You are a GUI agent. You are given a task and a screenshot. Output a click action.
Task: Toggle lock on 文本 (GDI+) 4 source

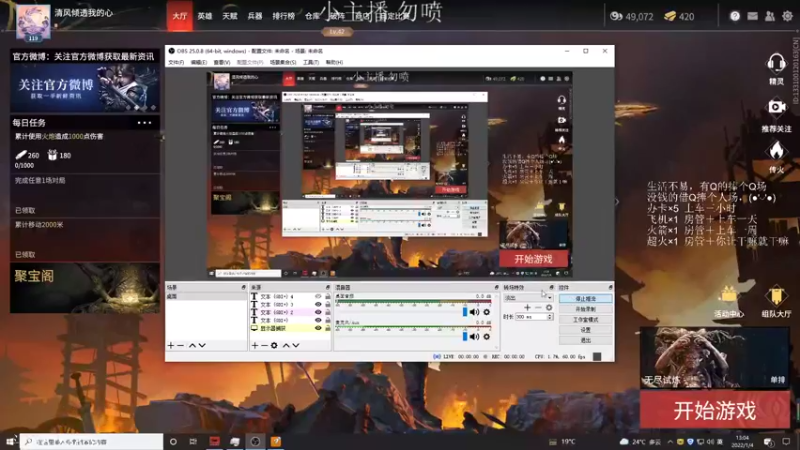pos(328,296)
